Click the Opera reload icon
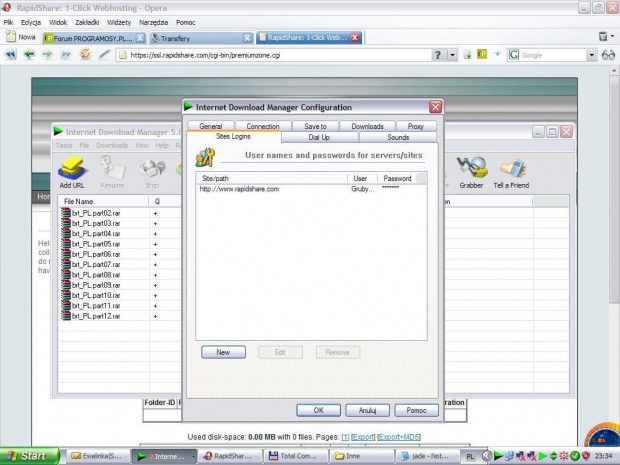The width and height of the screenshot is (620, 465). click(x=85, y=54)
